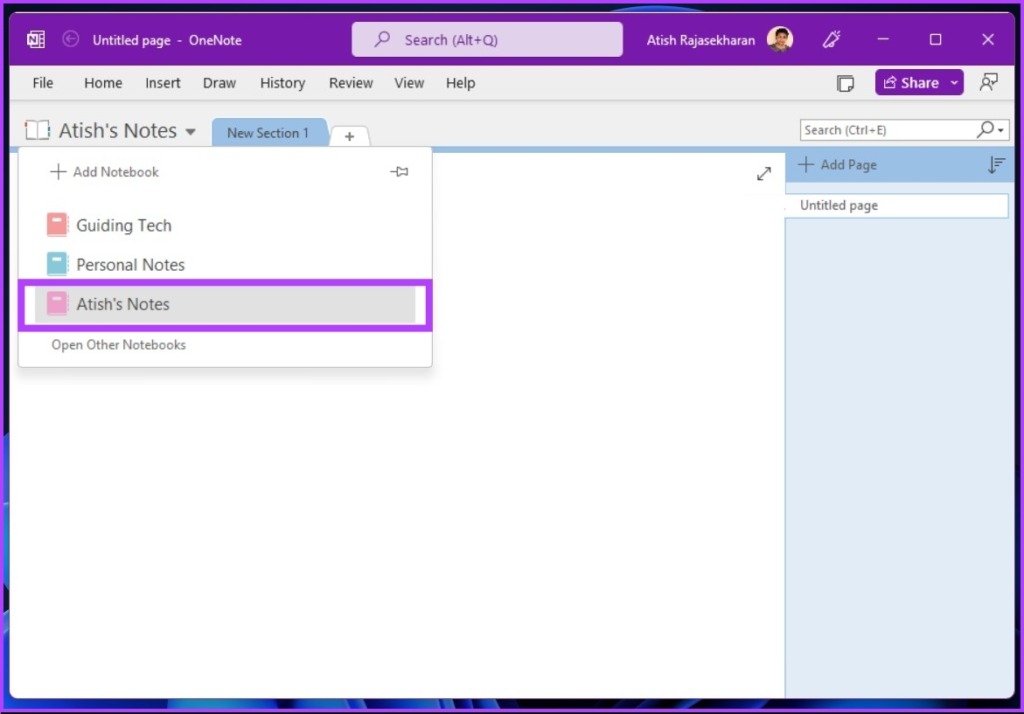Add a notebook via Add Notebook
1024x714 pixels.
point(105,171)
